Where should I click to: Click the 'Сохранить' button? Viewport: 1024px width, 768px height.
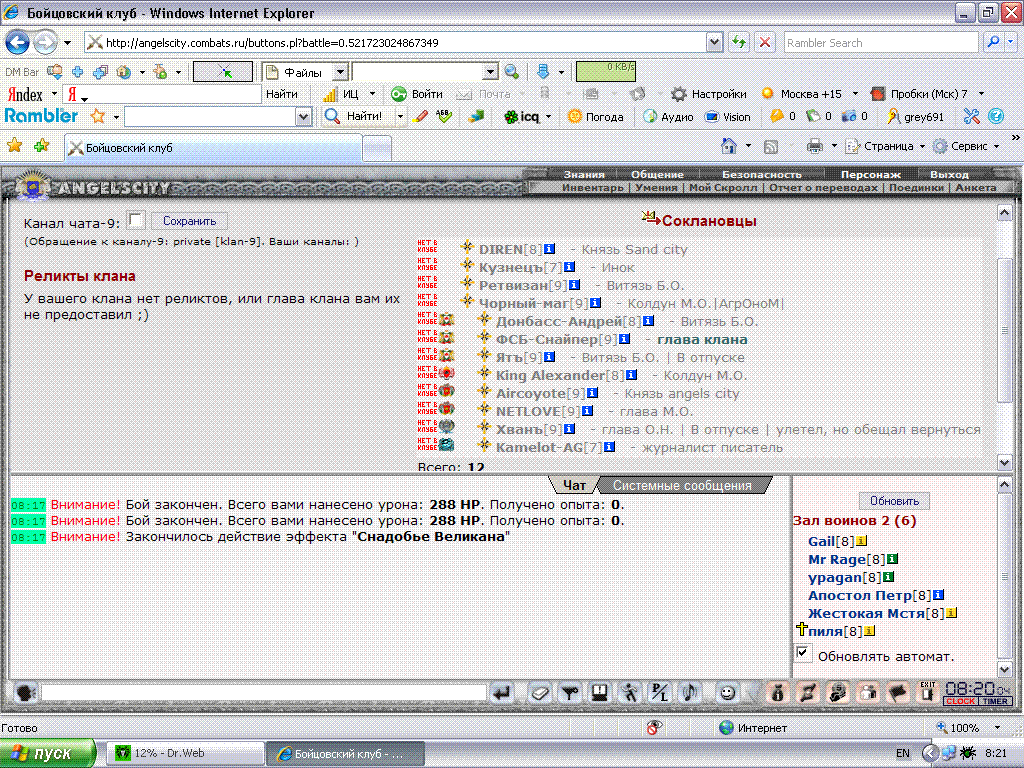tap(190, 221)
